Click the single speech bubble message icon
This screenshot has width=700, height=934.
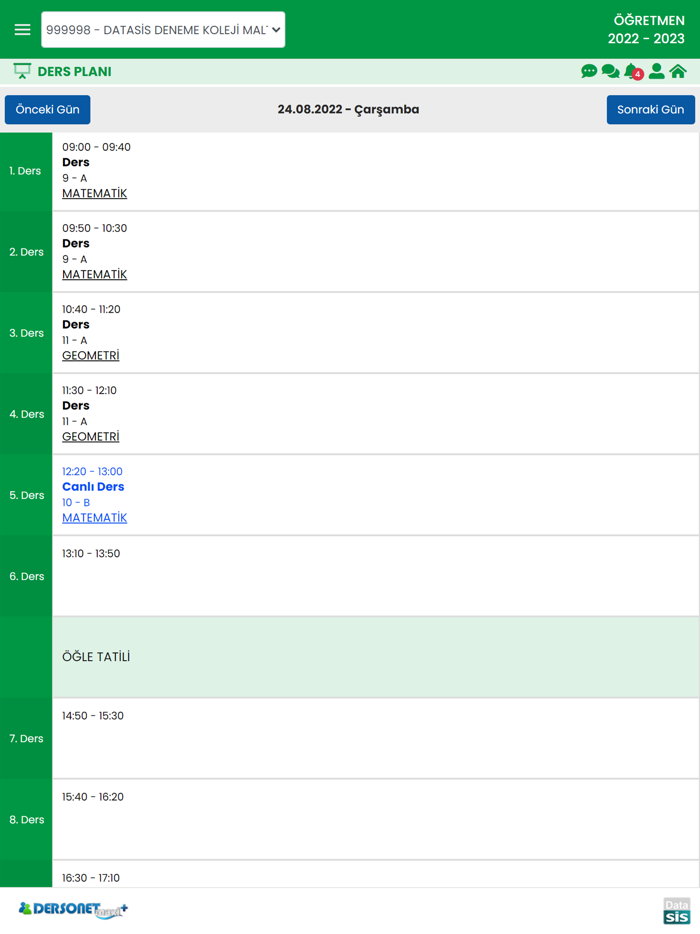coord(589,71)
